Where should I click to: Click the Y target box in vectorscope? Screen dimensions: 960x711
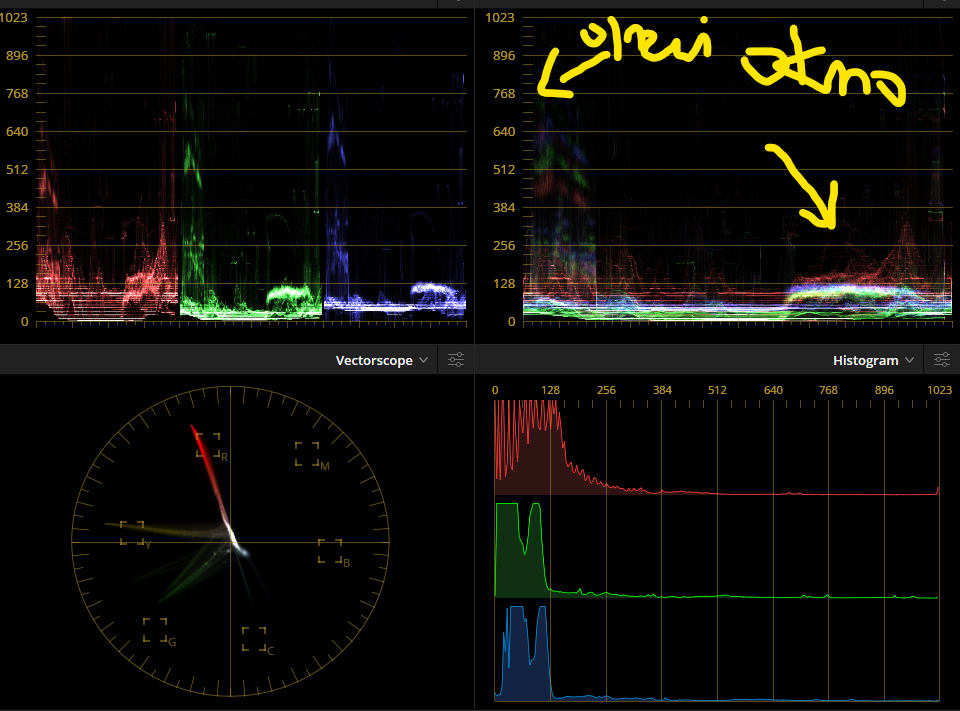click(132, 533)
